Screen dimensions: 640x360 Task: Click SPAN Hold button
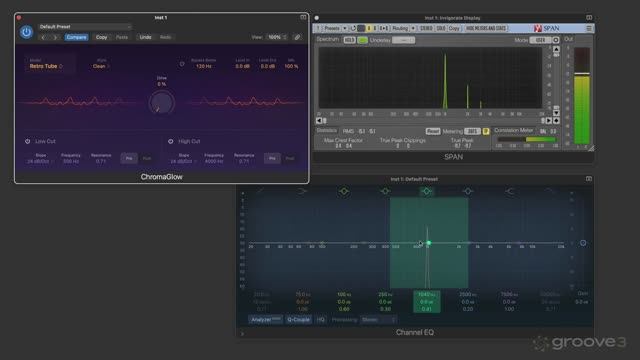coord(349,40)
